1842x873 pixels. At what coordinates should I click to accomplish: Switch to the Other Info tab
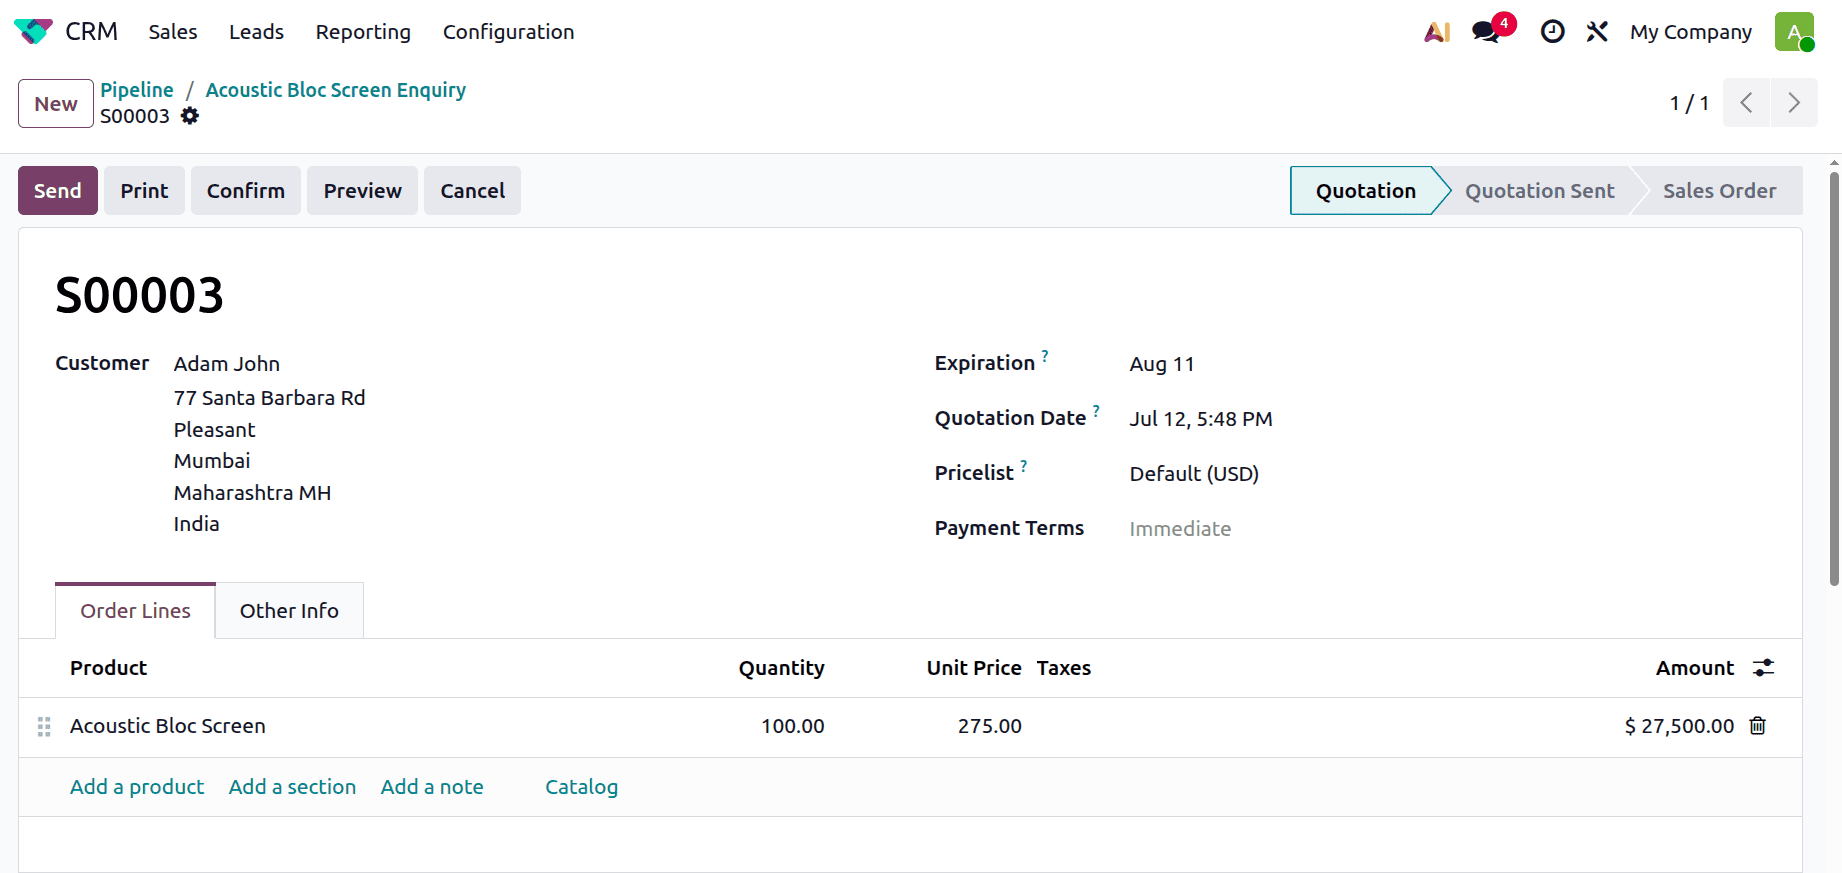coord(289,611)
